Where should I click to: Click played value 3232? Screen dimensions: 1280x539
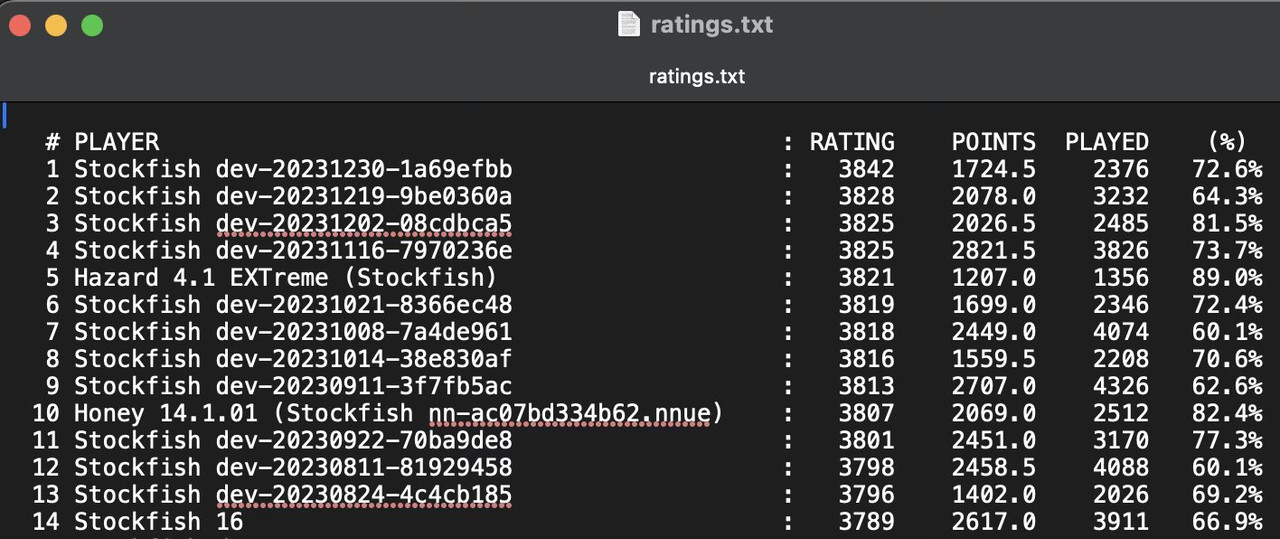pyautogui.click(x=1121, y=196)
